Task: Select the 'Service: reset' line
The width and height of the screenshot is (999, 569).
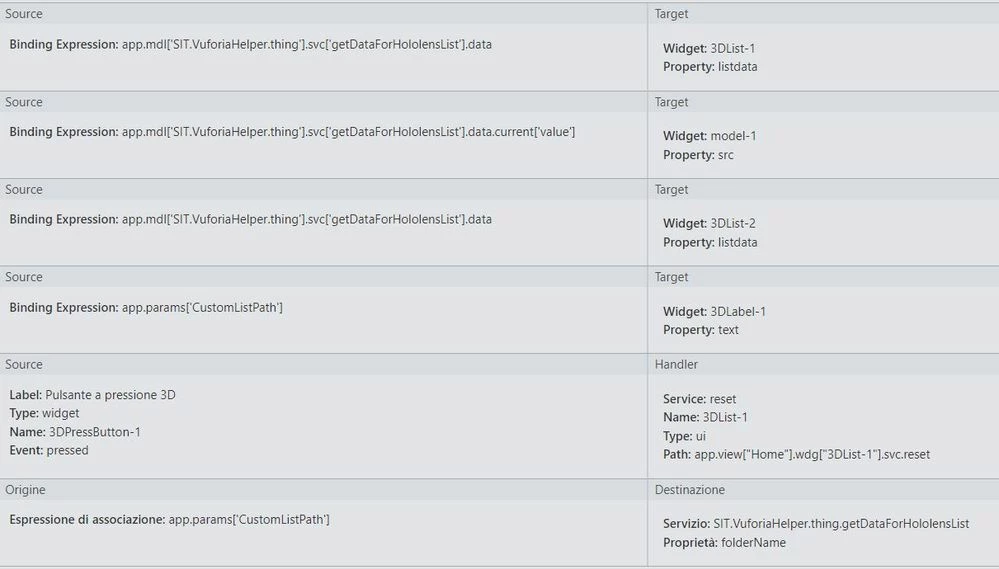Action: click(699, 399)
